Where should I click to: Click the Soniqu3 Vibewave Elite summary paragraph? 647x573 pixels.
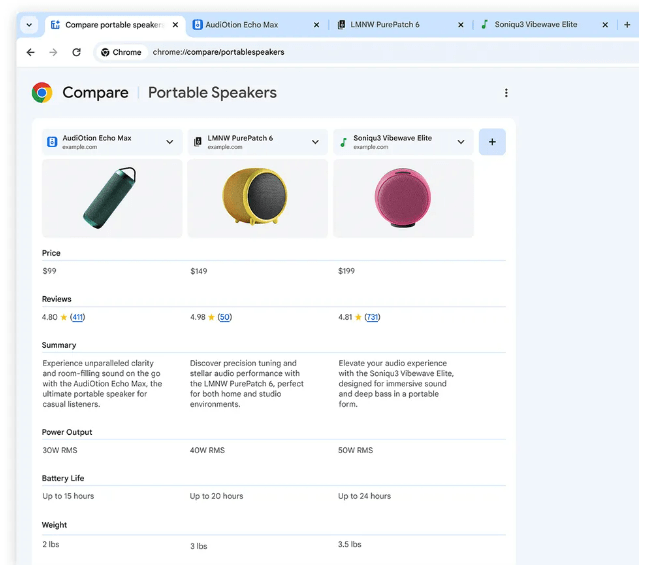396,384
